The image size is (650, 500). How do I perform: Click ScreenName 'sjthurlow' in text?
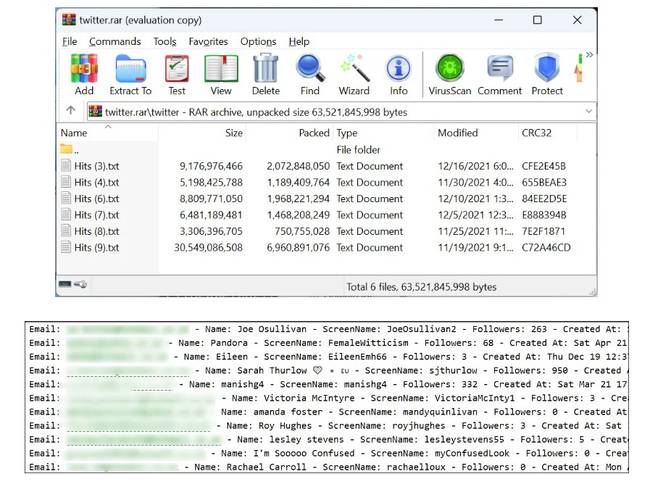[x=453, y=370]
